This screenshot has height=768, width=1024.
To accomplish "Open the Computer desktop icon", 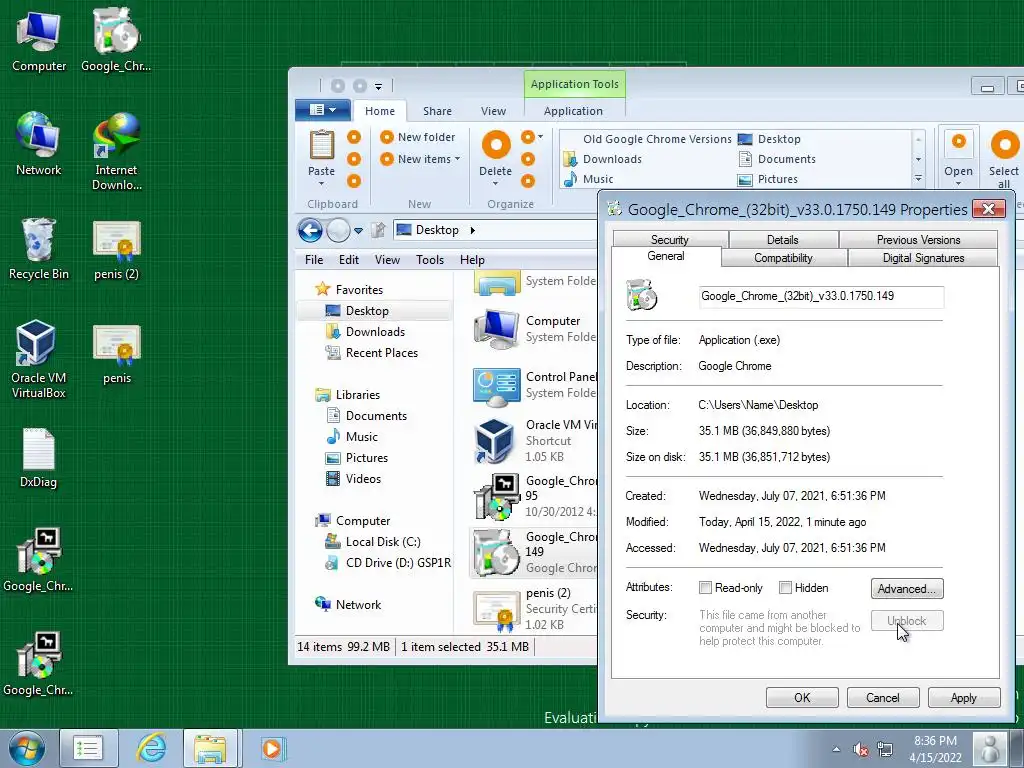I will pos(39,41).
